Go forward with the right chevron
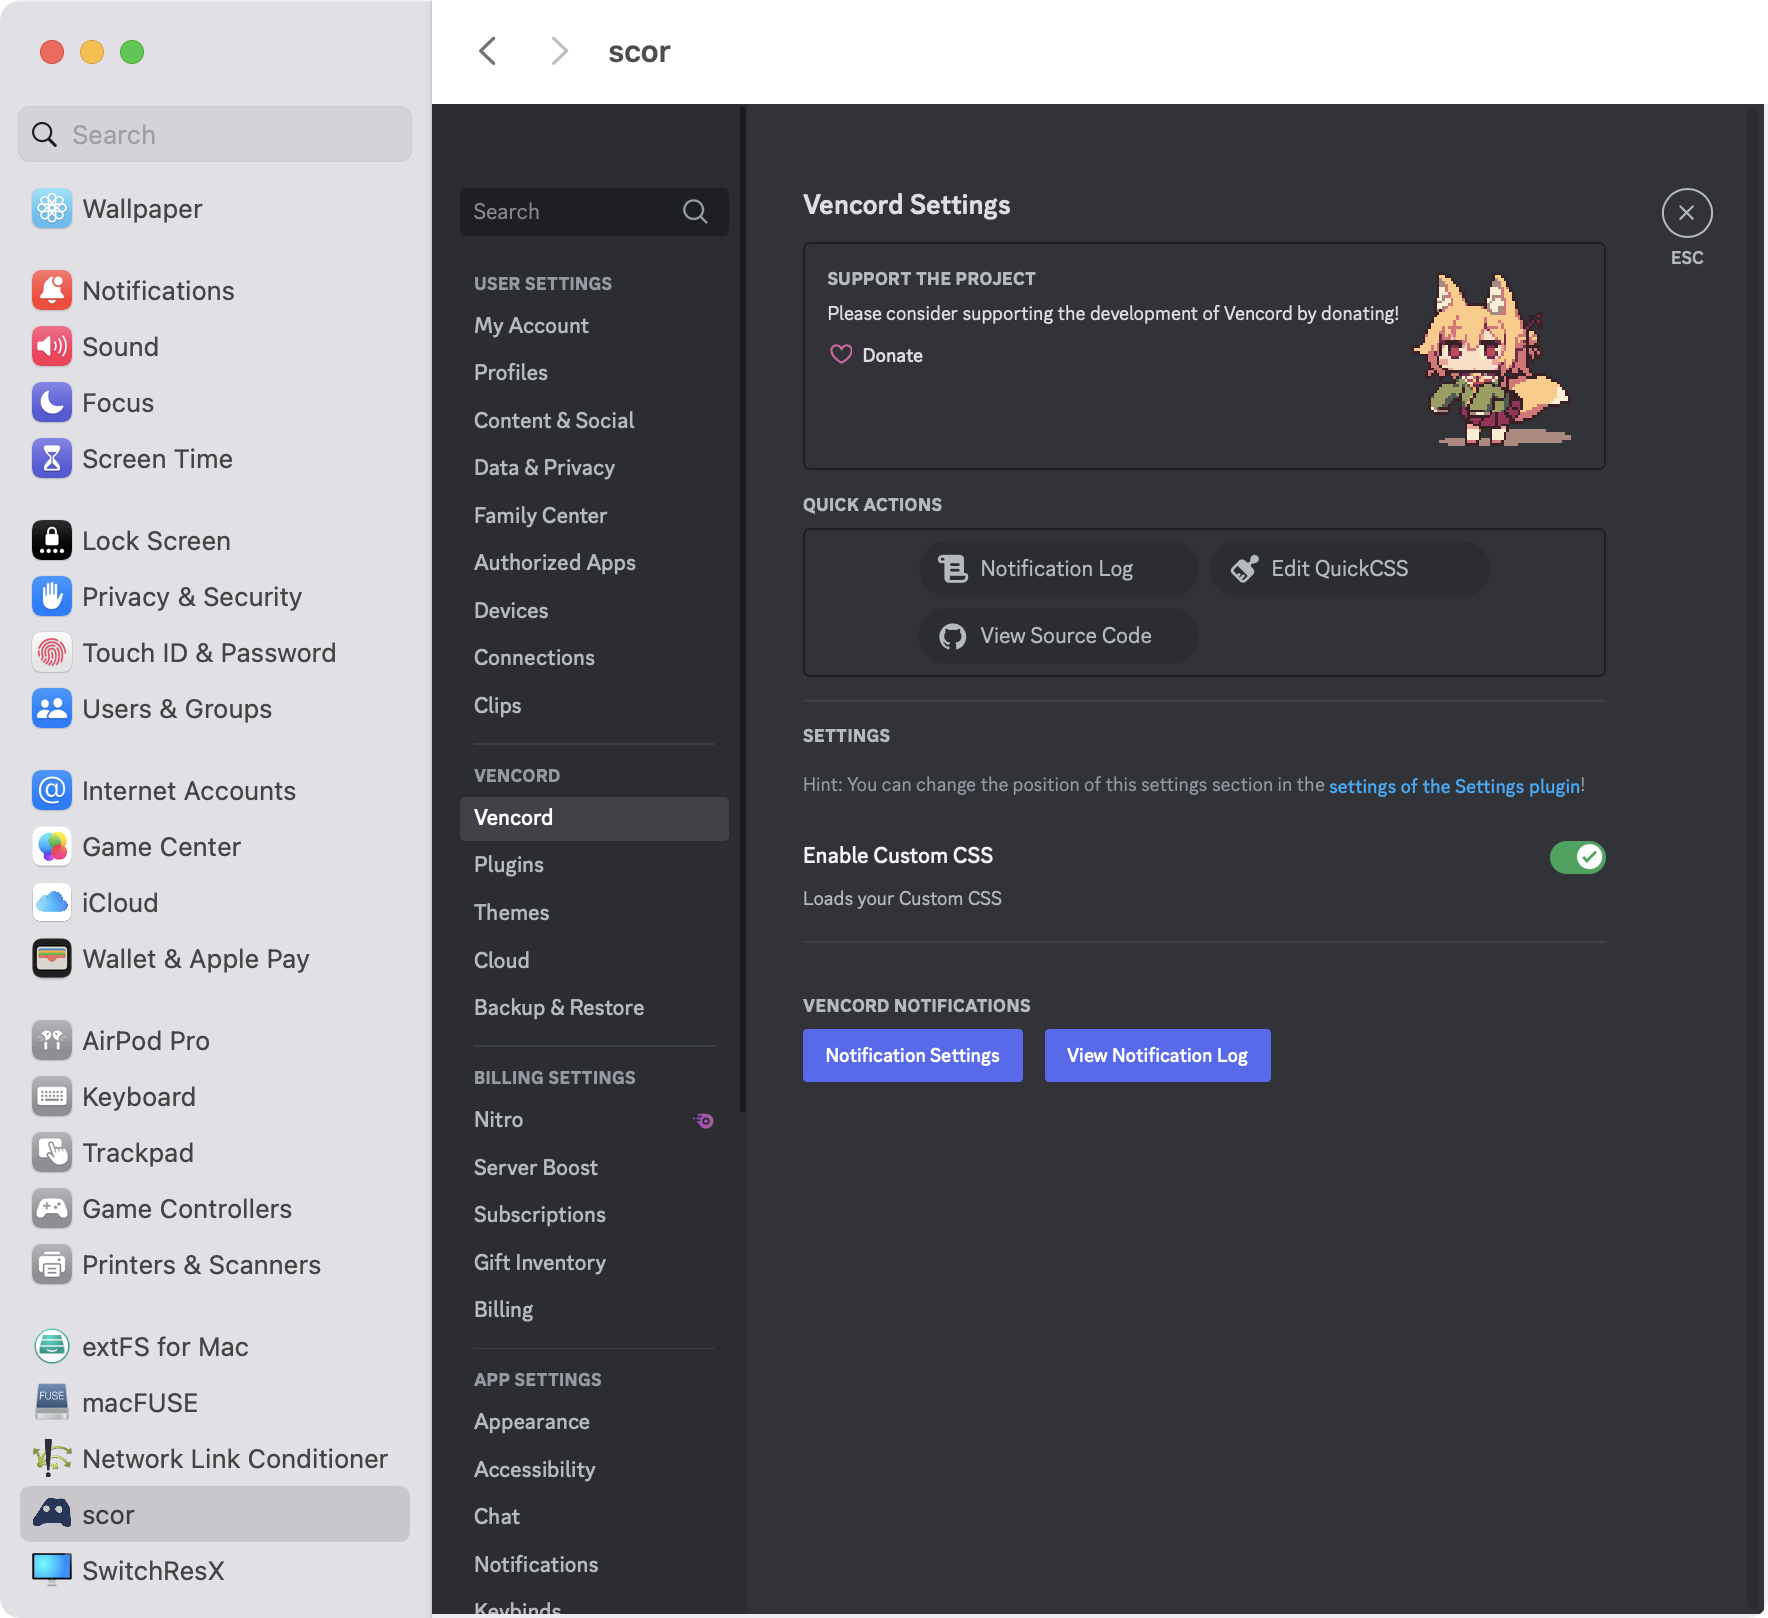1768x1618 pixels. tap(559, 51)
